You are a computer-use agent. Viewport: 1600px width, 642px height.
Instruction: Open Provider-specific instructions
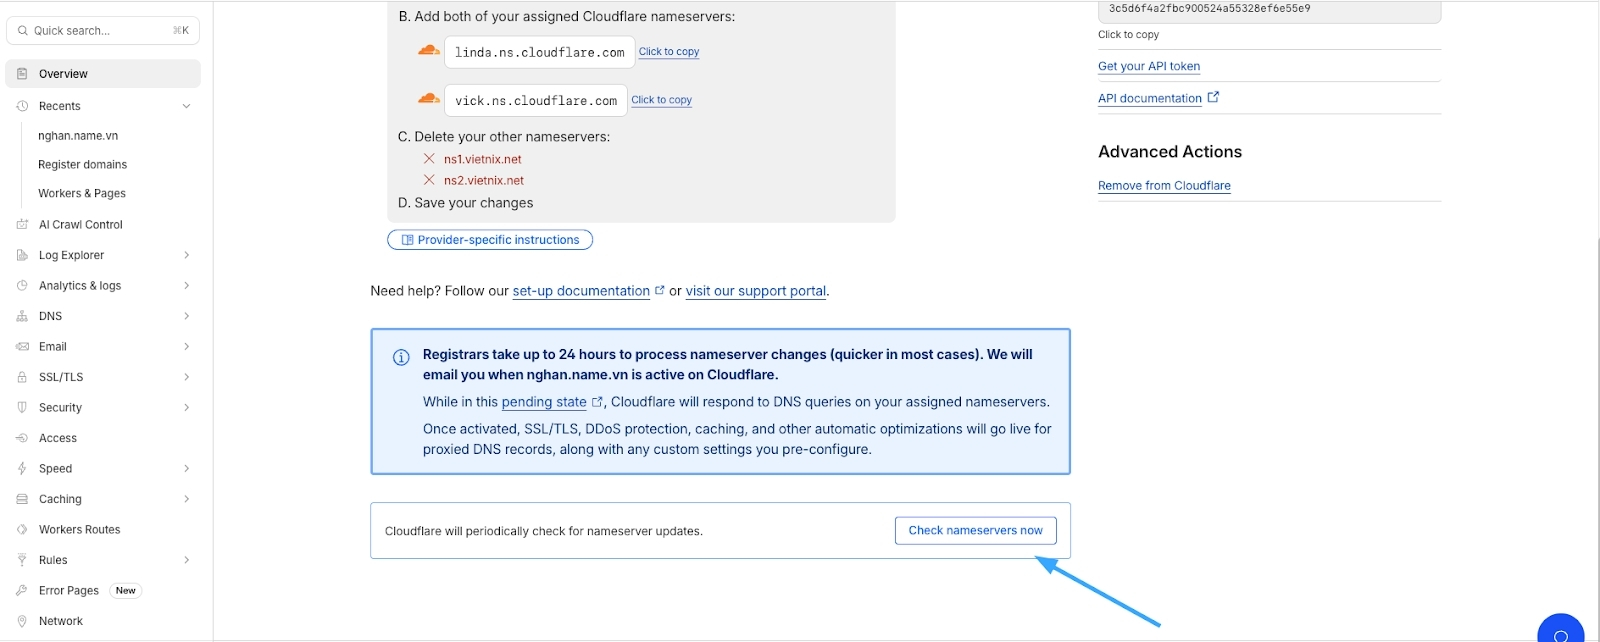coord(490,240)
